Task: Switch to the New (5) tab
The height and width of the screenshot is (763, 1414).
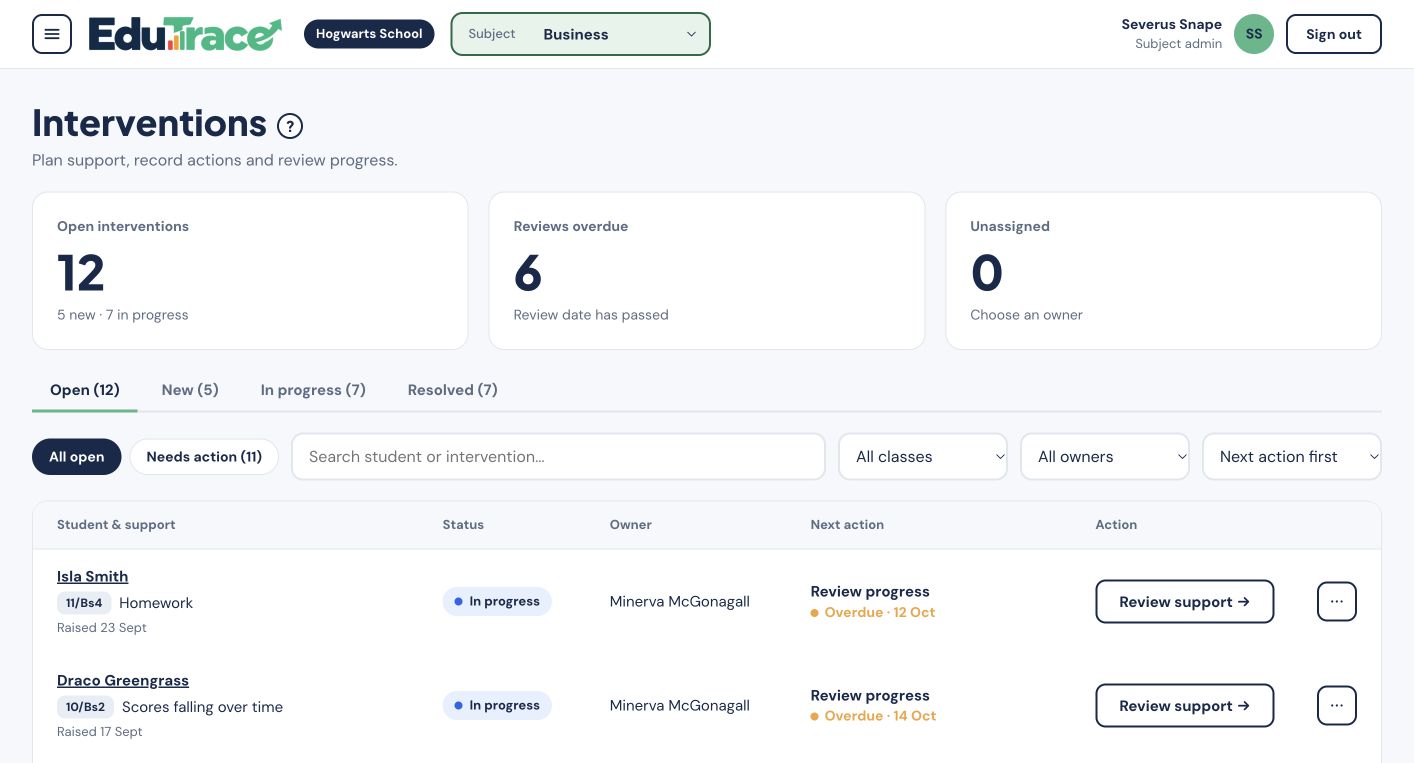Action: (x=190, y=390)
